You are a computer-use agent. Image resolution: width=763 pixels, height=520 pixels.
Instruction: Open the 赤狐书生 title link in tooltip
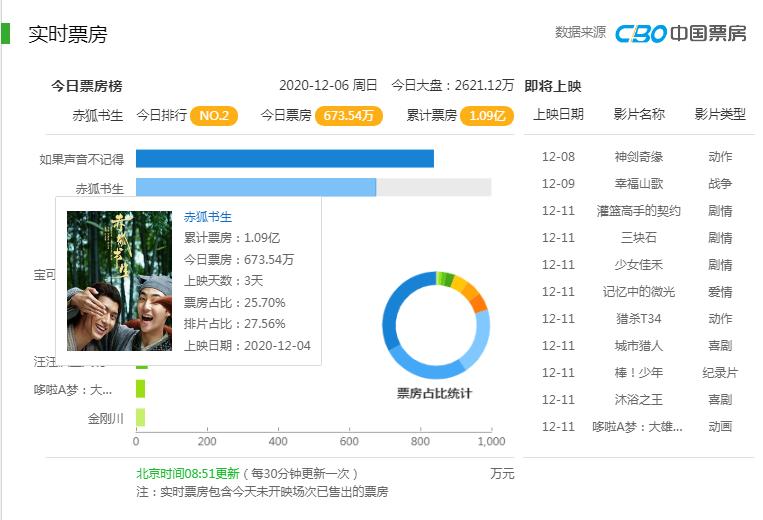[208, 216]
